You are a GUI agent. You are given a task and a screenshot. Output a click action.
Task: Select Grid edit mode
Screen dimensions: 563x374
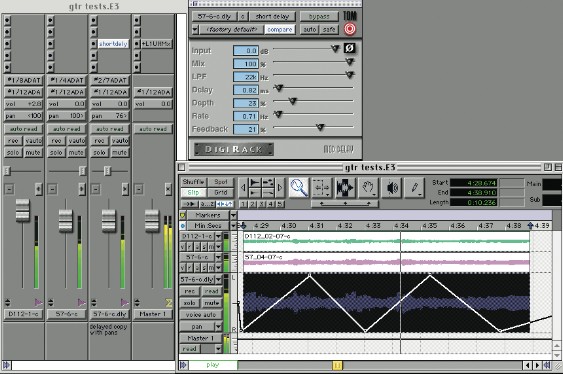pyautogui.click(x=221, y=193)
